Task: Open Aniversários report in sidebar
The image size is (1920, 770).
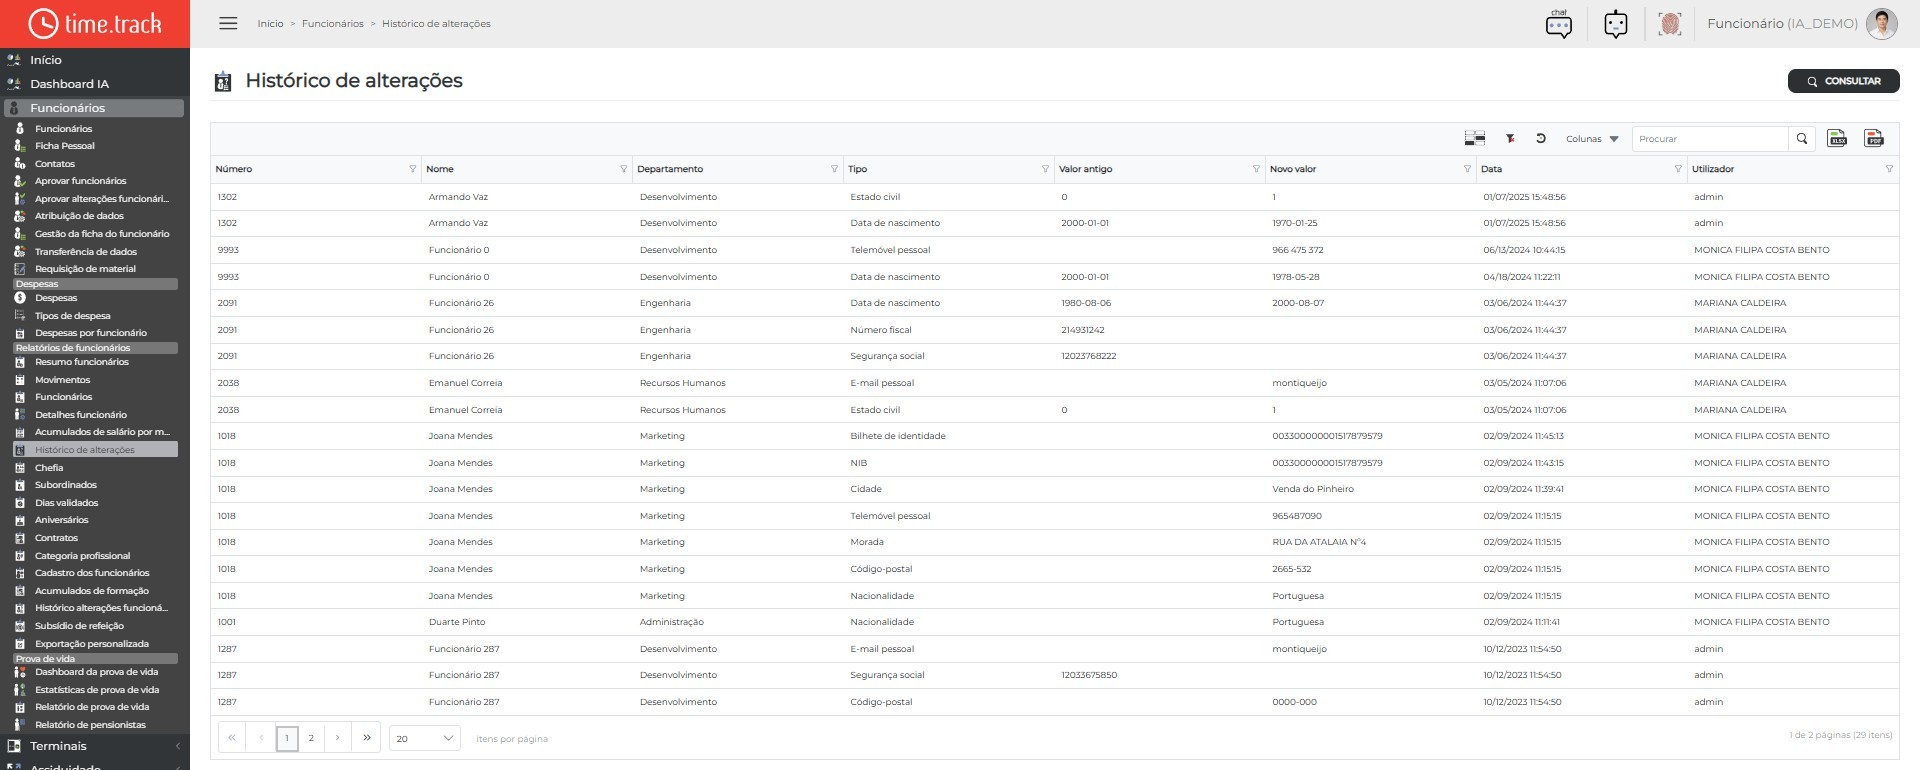Action: pos(61,520)
